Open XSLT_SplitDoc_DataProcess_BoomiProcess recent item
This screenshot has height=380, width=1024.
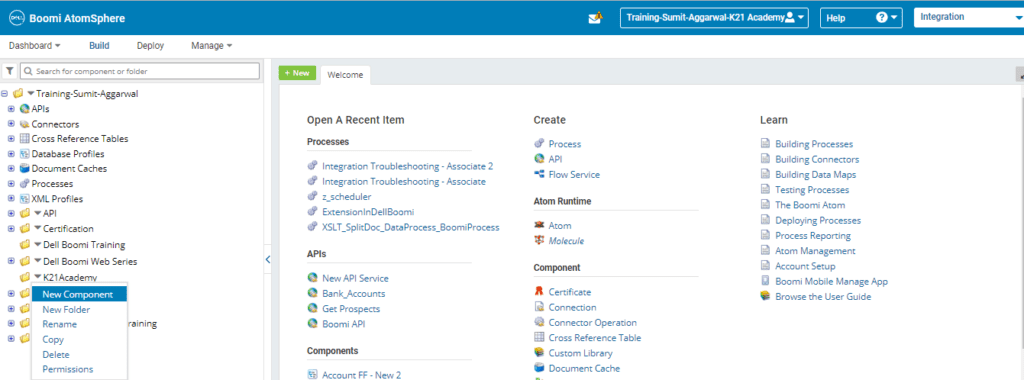(411, 227)
